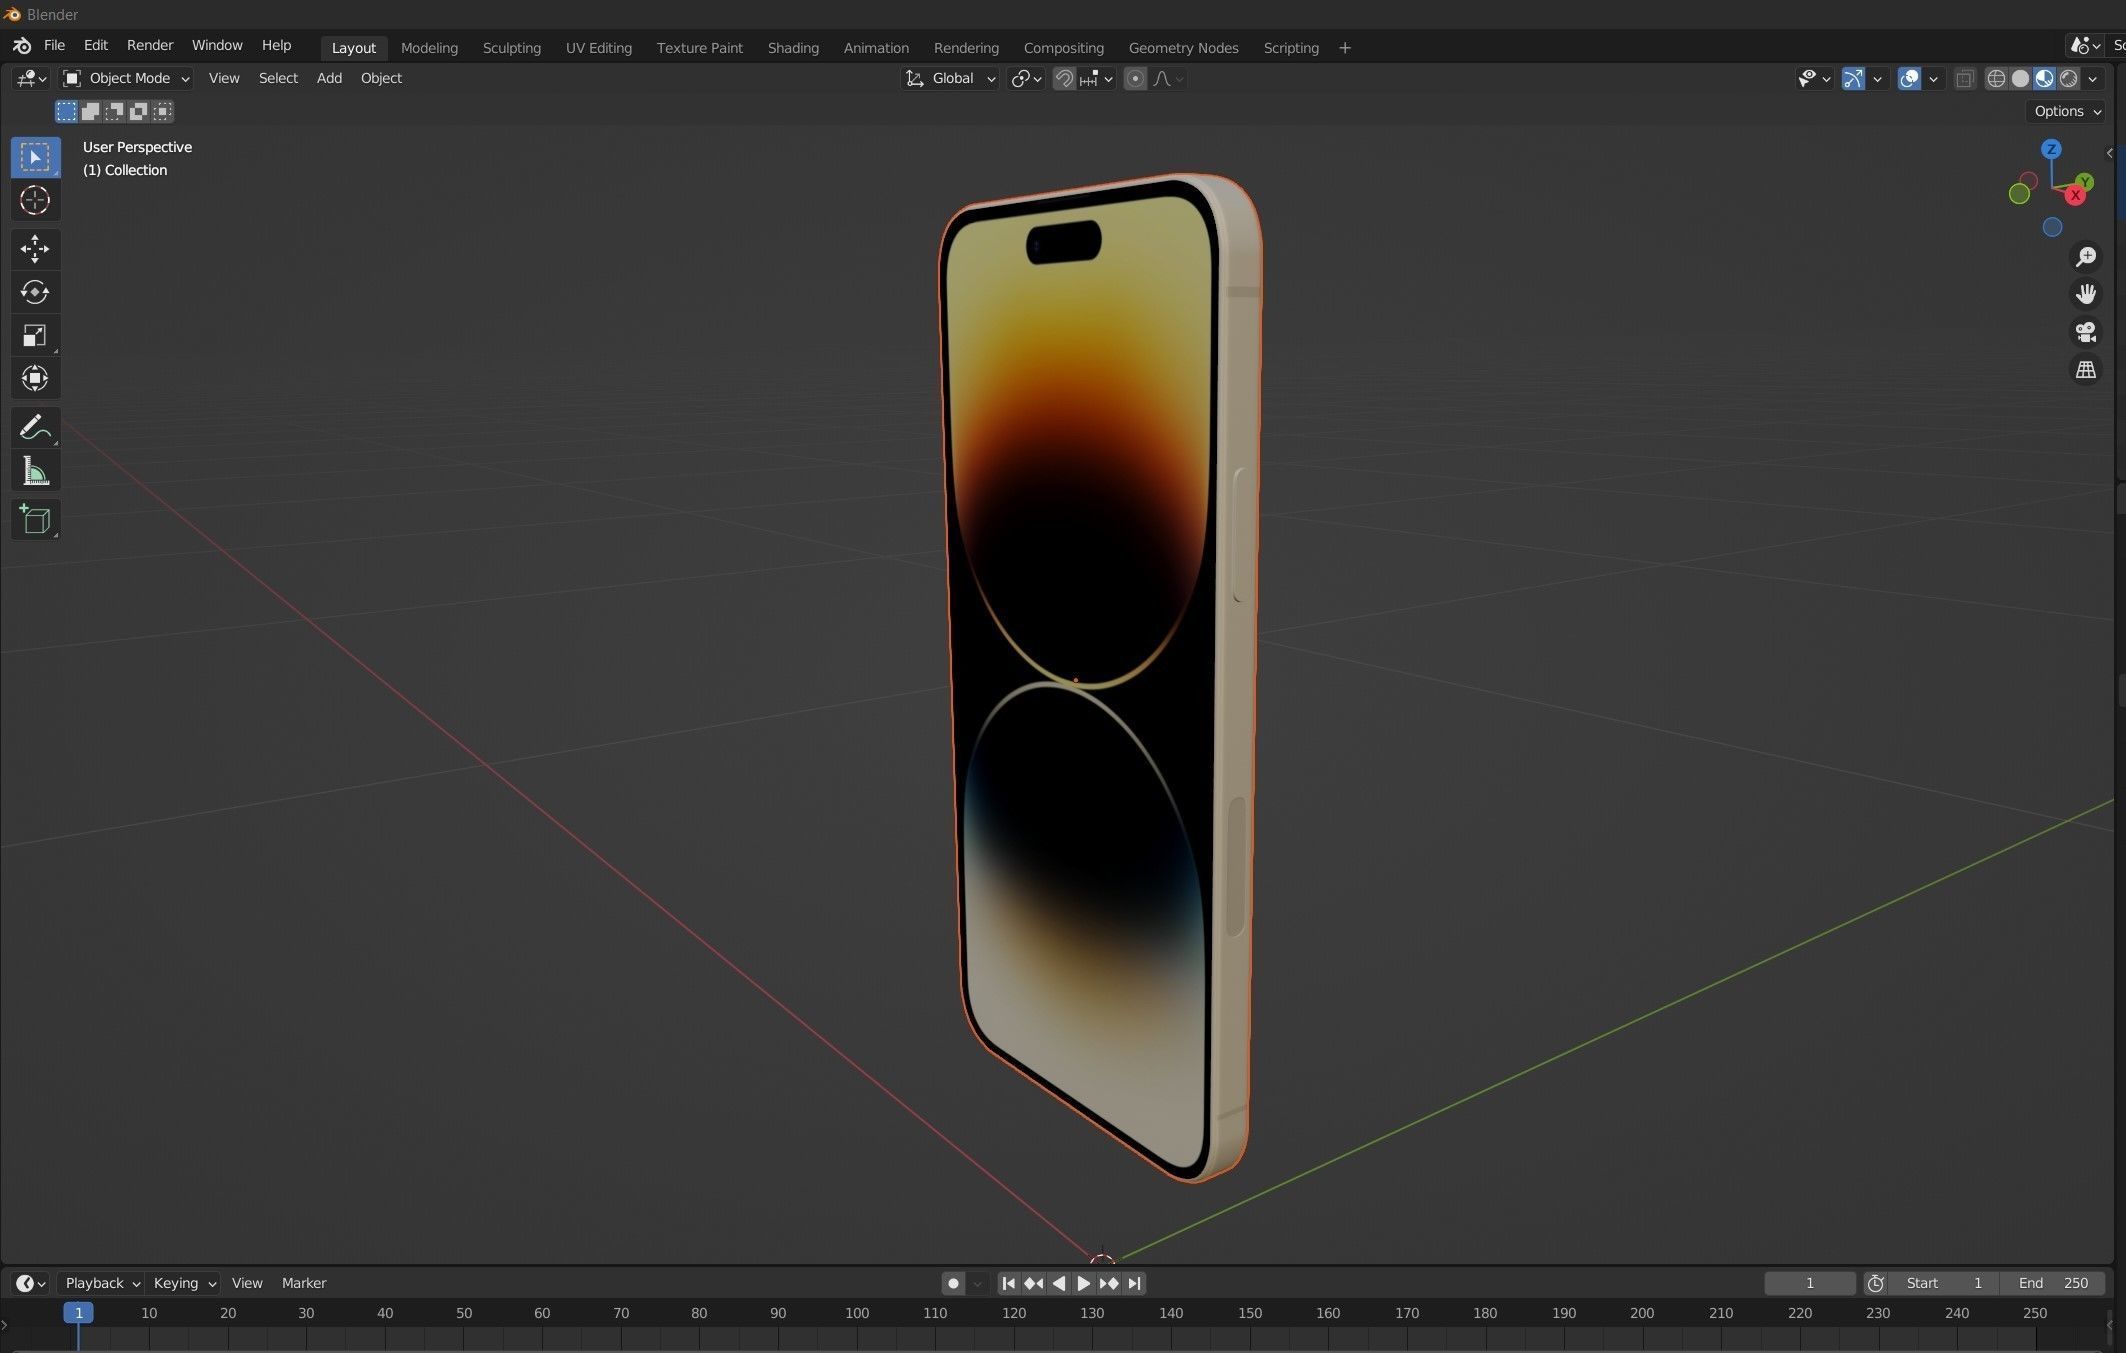The width and height of the screenshot is (2126, 1353).
Task: Open the Render menu
Action: [x=150, y=46]
